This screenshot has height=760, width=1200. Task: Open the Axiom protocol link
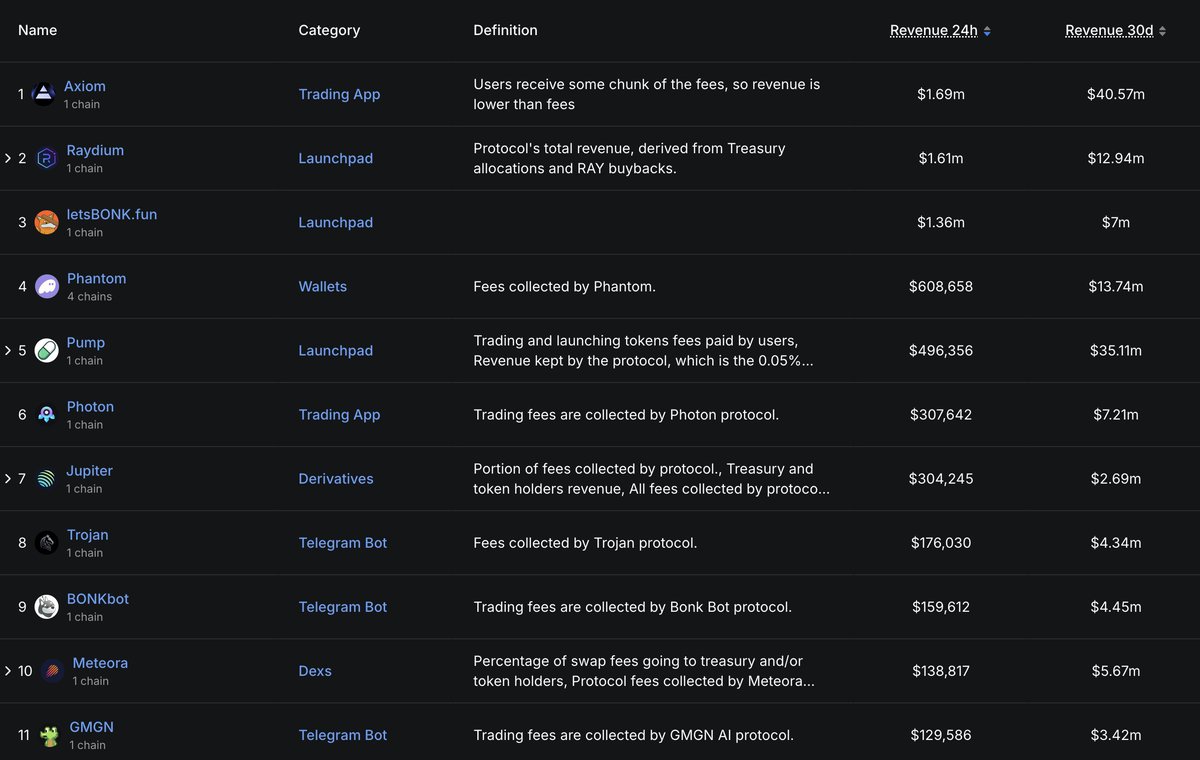coord(85,86)
